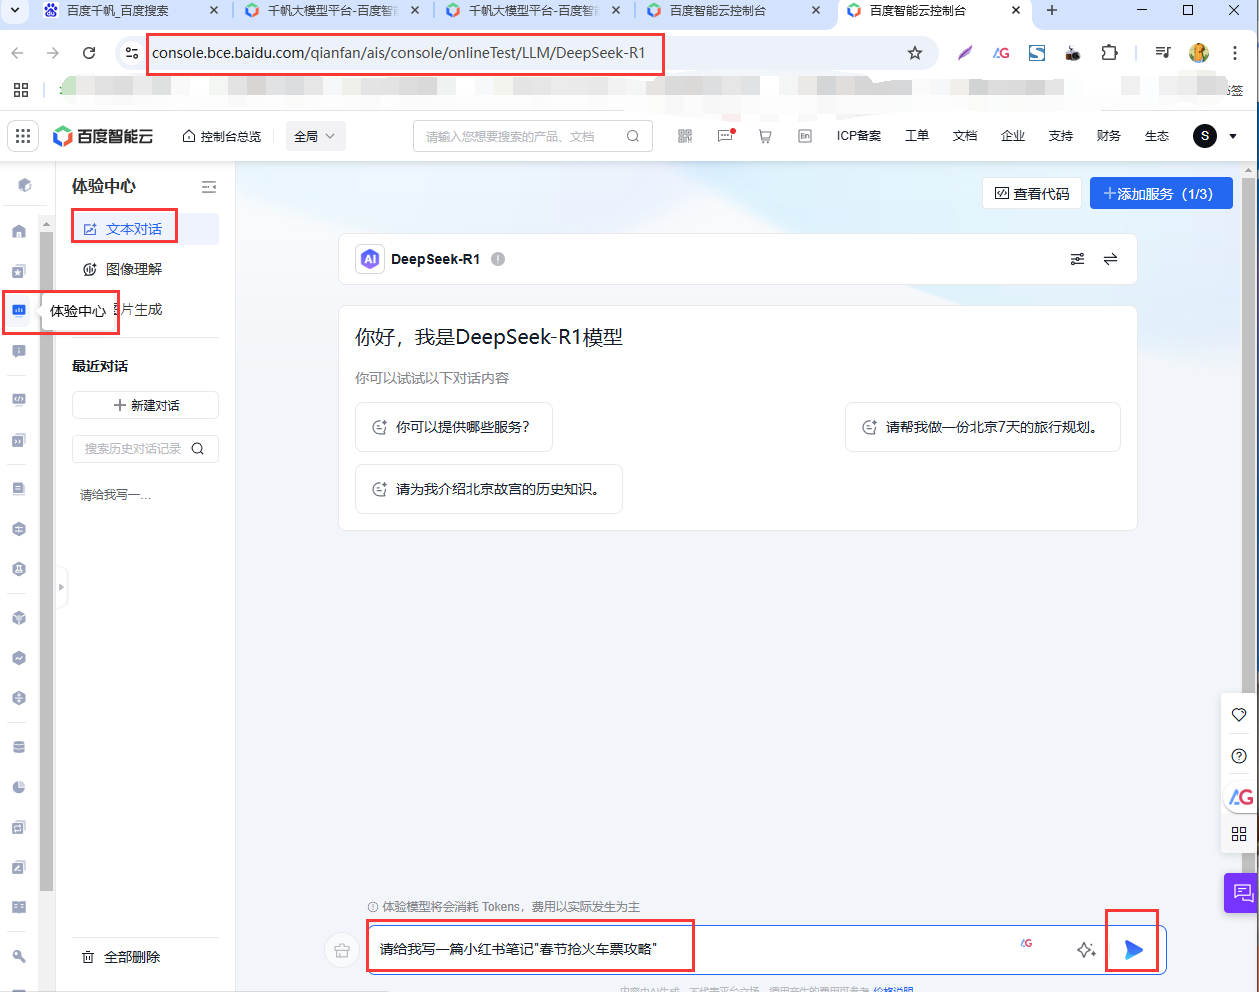This screenshot has height=992, width=1259.
Task: Open the account dropdown arrow beside avatar
Action: pos(1233,136)
